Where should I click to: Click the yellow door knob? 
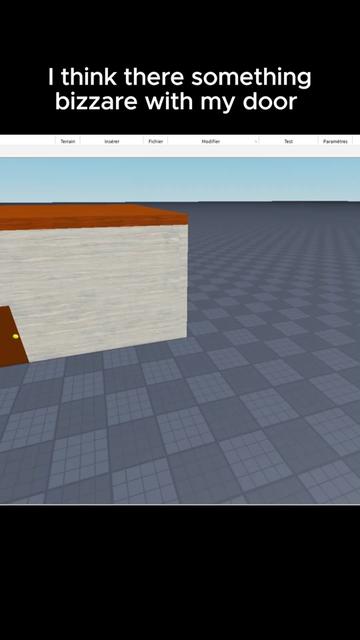(16, 336)
